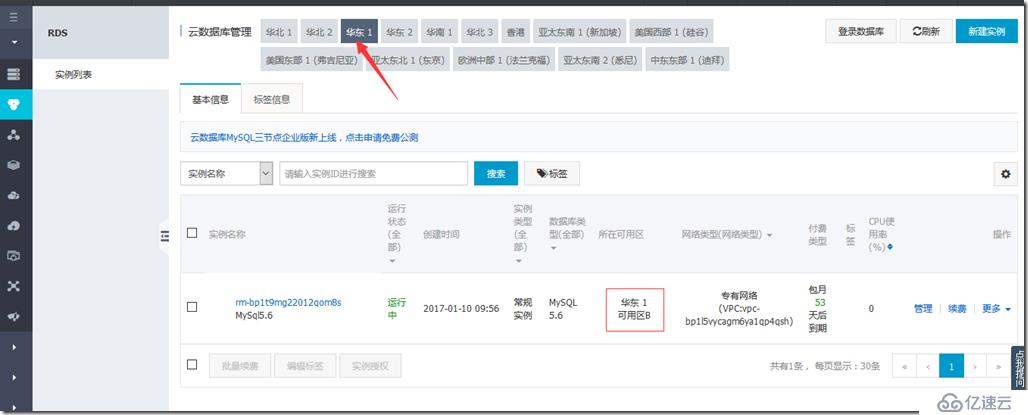The height and width of the screenshot is (415, 1028).
Task: Open the 数据库类型 column filter dropdown
Action: click(x=553, y=248)
